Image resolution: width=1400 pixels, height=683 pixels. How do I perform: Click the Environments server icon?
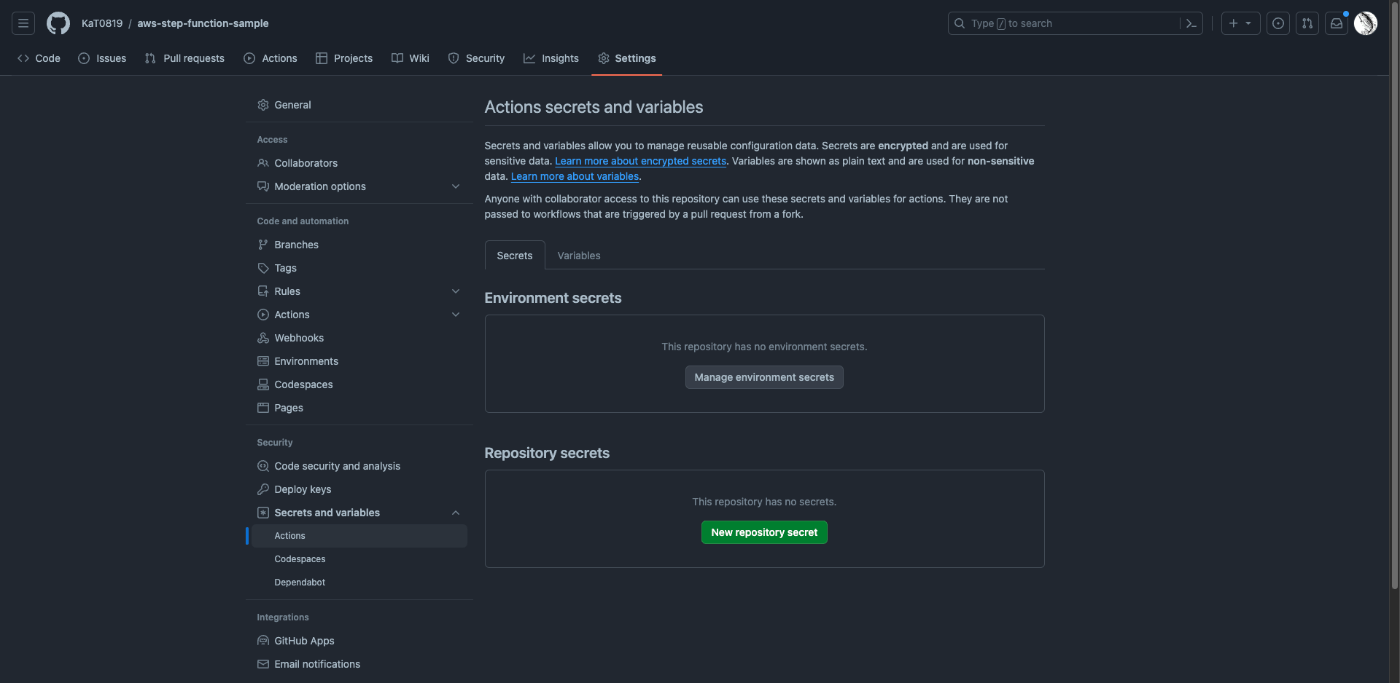[263, 361]
